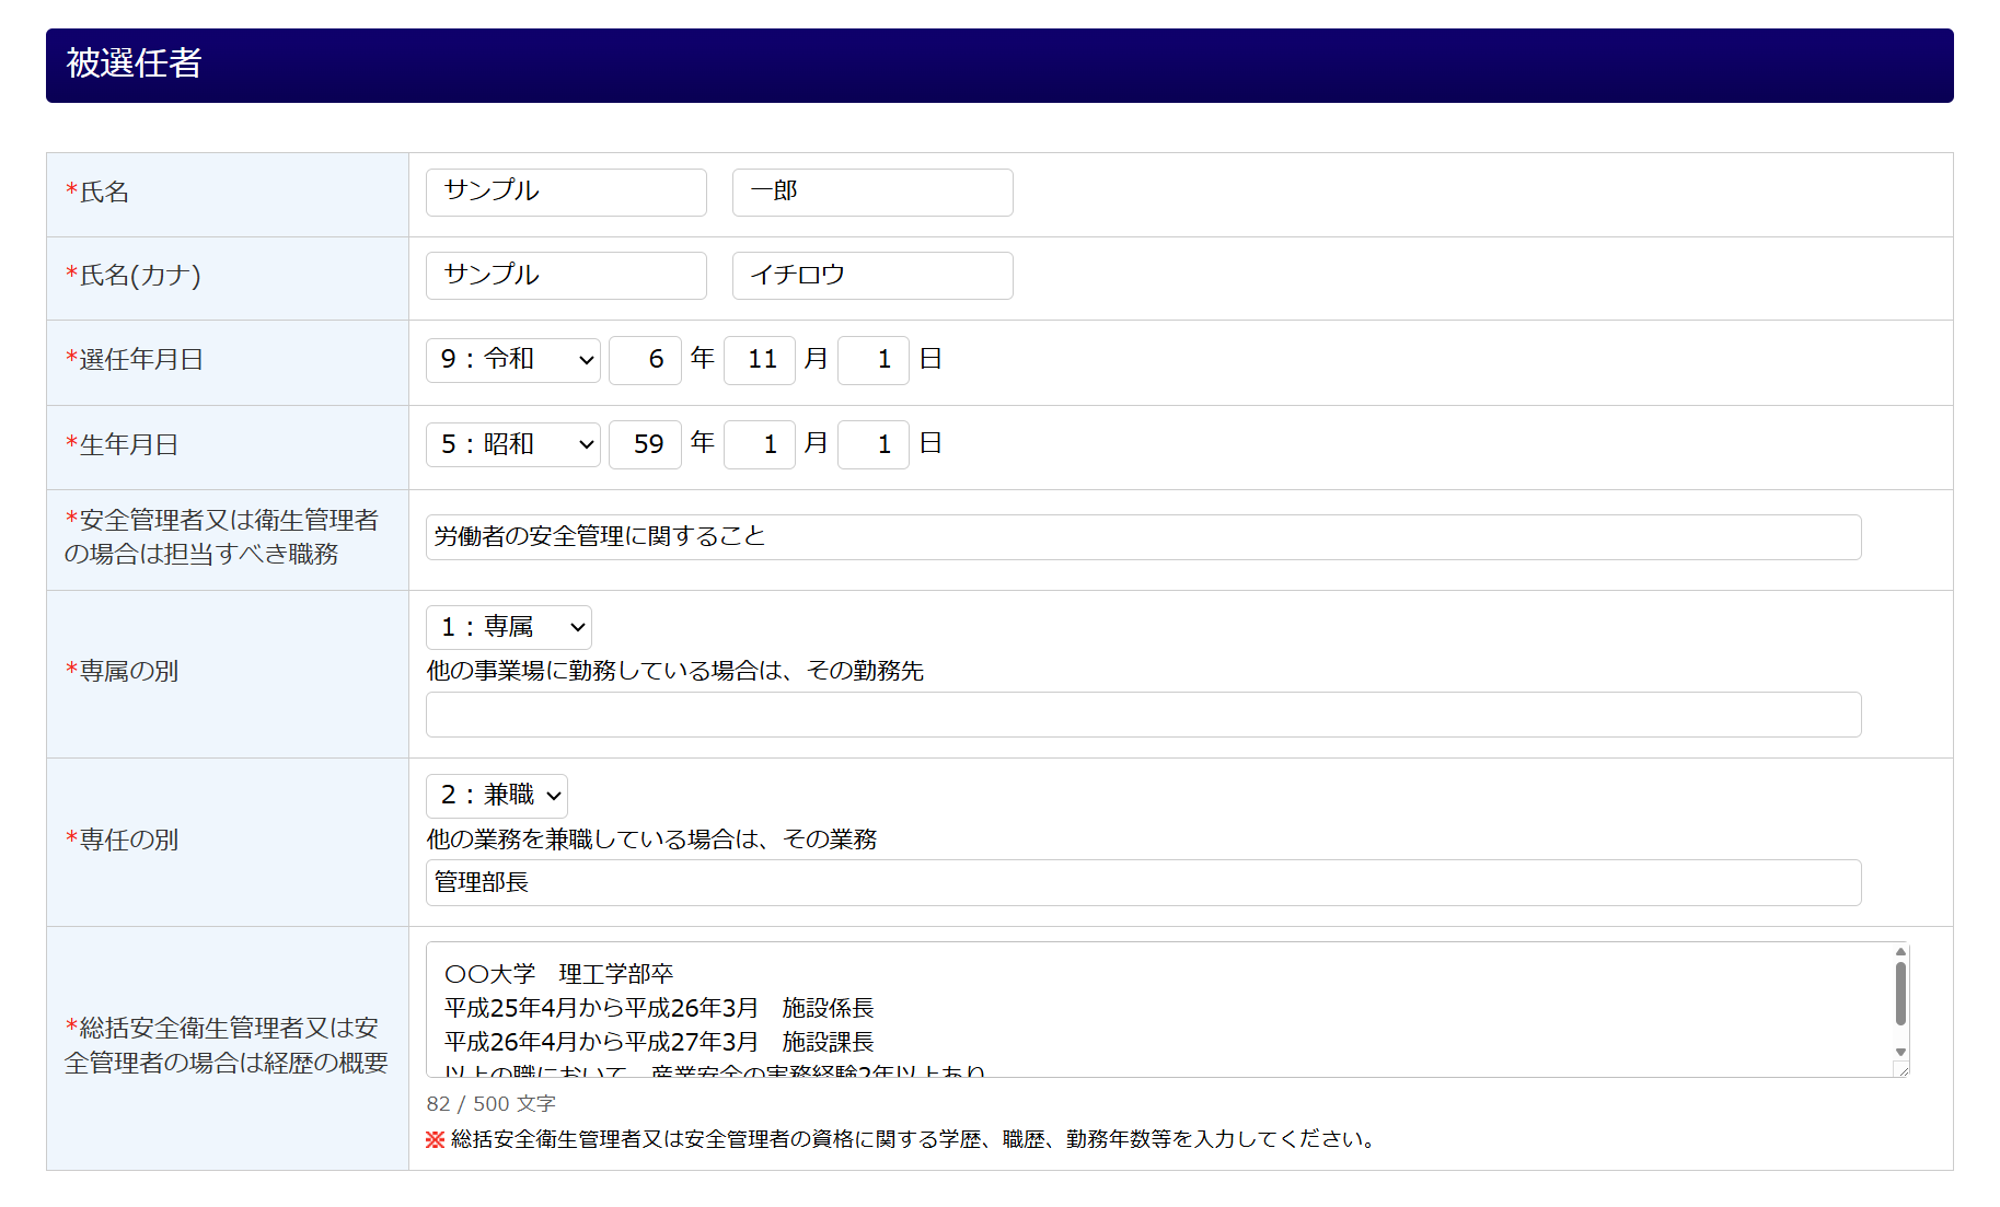Click the textarea scrollbar down arrow
The image size is (2000, 1207).
point(1900,1052)
